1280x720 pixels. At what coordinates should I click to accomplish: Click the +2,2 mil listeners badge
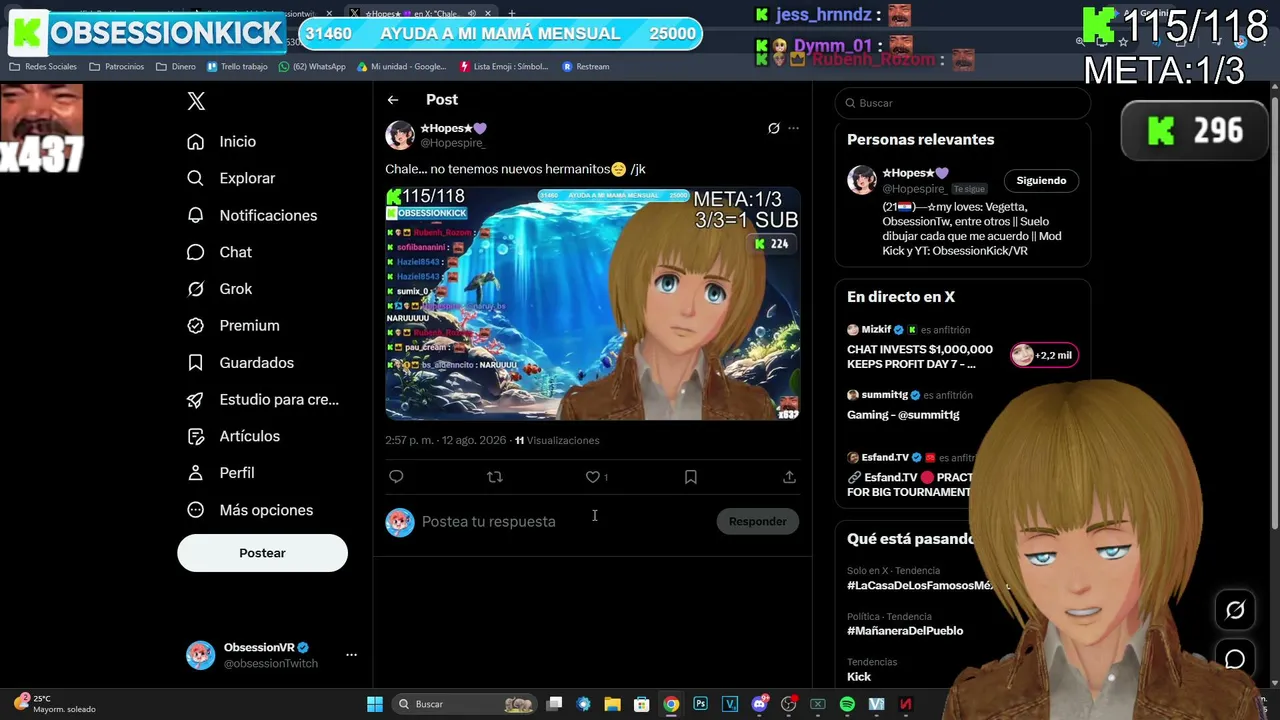(x=1044, y=355)
